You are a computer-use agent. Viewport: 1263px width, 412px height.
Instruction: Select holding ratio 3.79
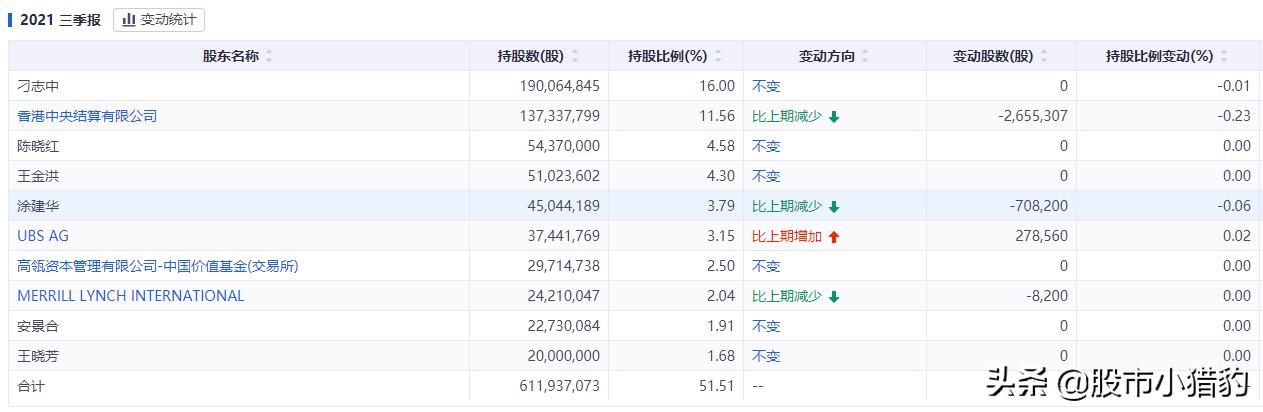click(x=721, y=206)
